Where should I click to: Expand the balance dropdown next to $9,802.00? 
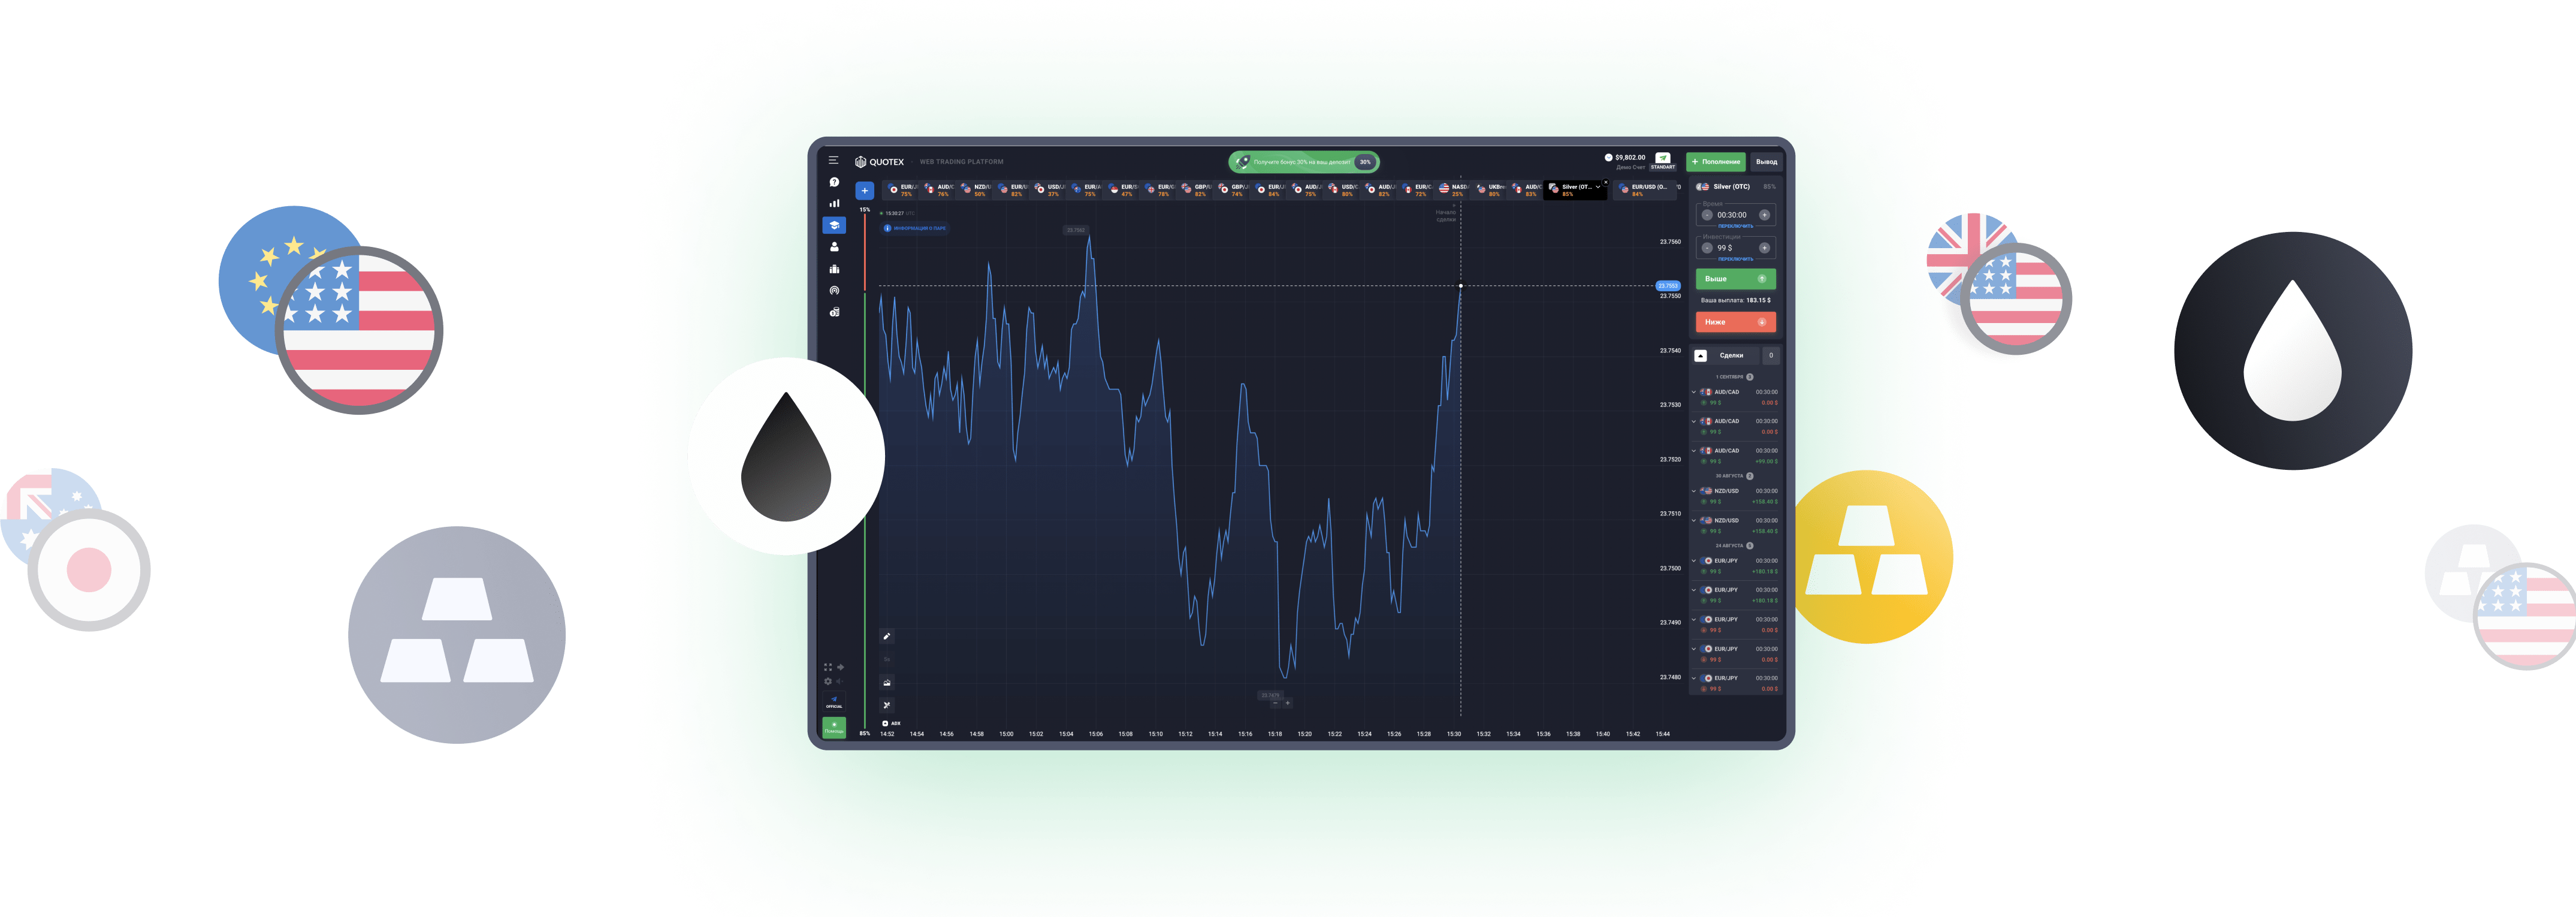pos(1608,157)
